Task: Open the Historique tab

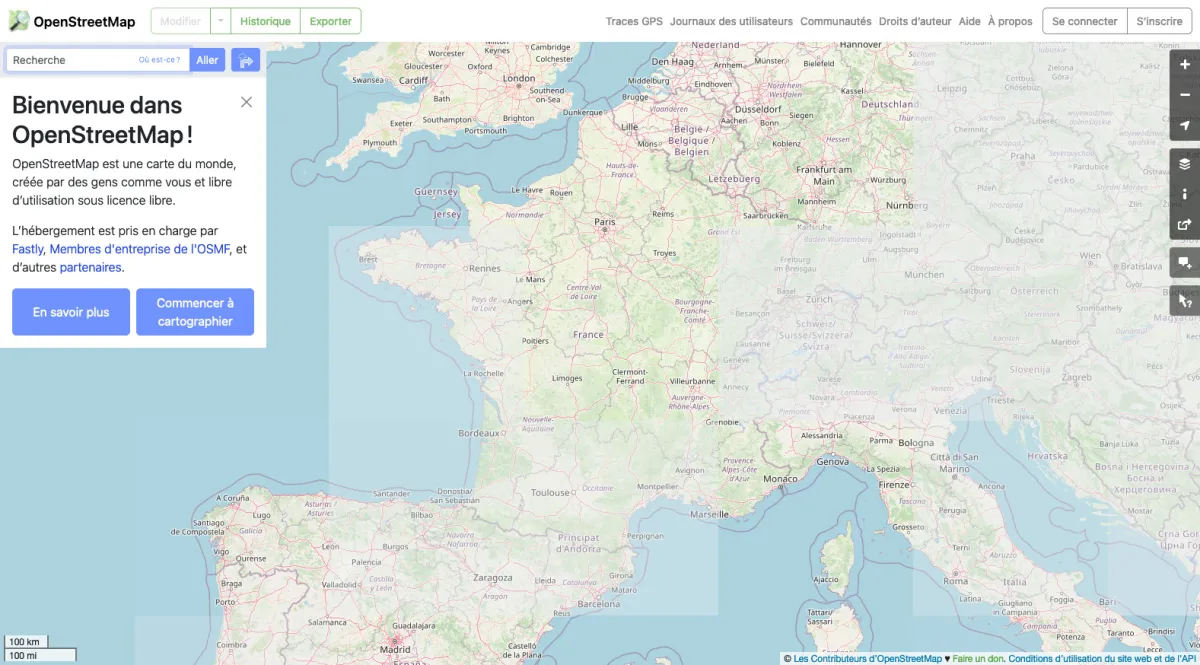Action: pyautogui.click(x=265, y=21)
